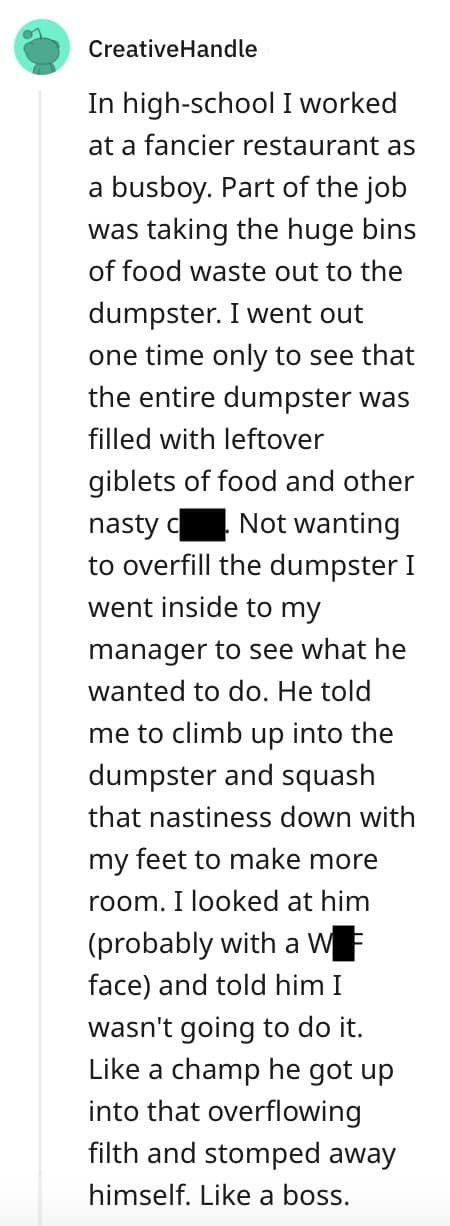
Task: Click the line 'of food waste out to the'
Action: coord(245,270)
